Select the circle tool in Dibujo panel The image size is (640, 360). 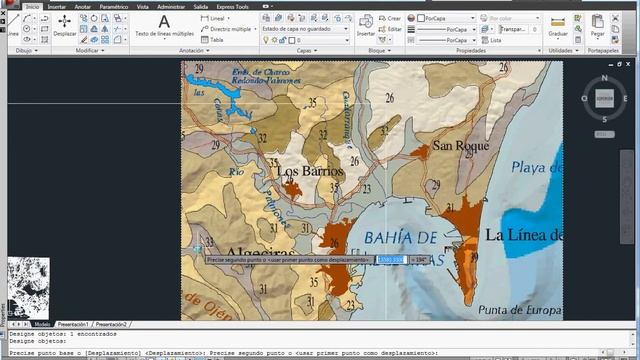tap(27, 29)
